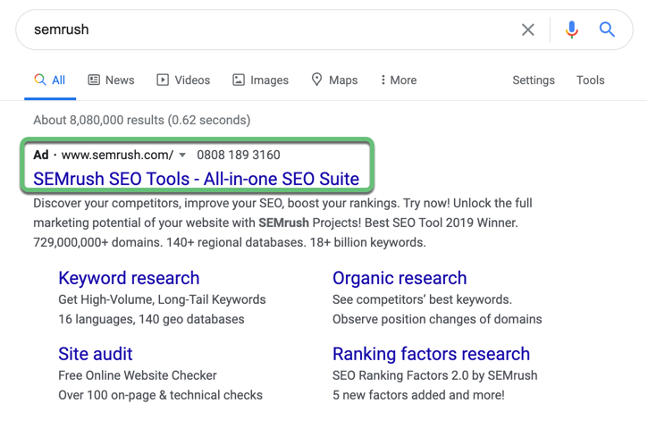This screenshot has width=647, height=427.
Task: Open the Organic research sitelink
Action: point(399,278)
